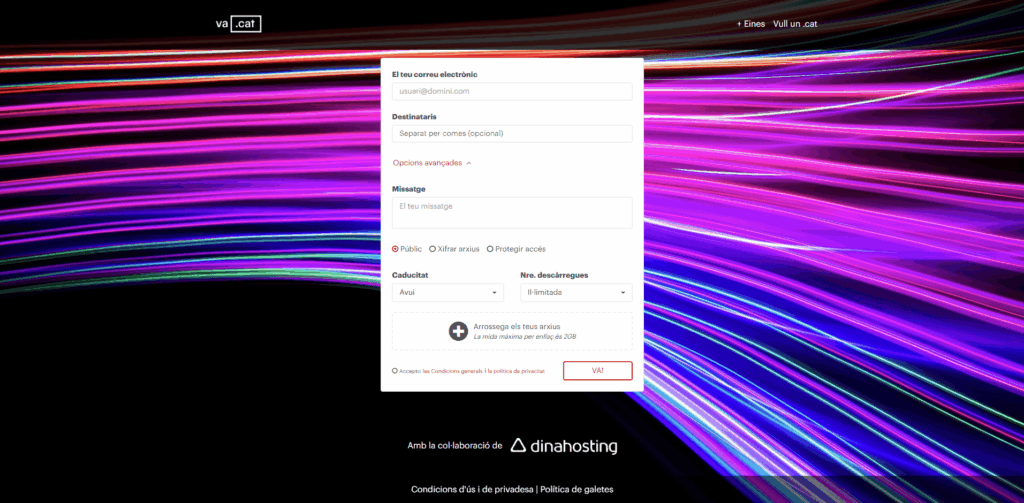
Task: Open the Nre. descàrregues dropdown
Action: 575,293
